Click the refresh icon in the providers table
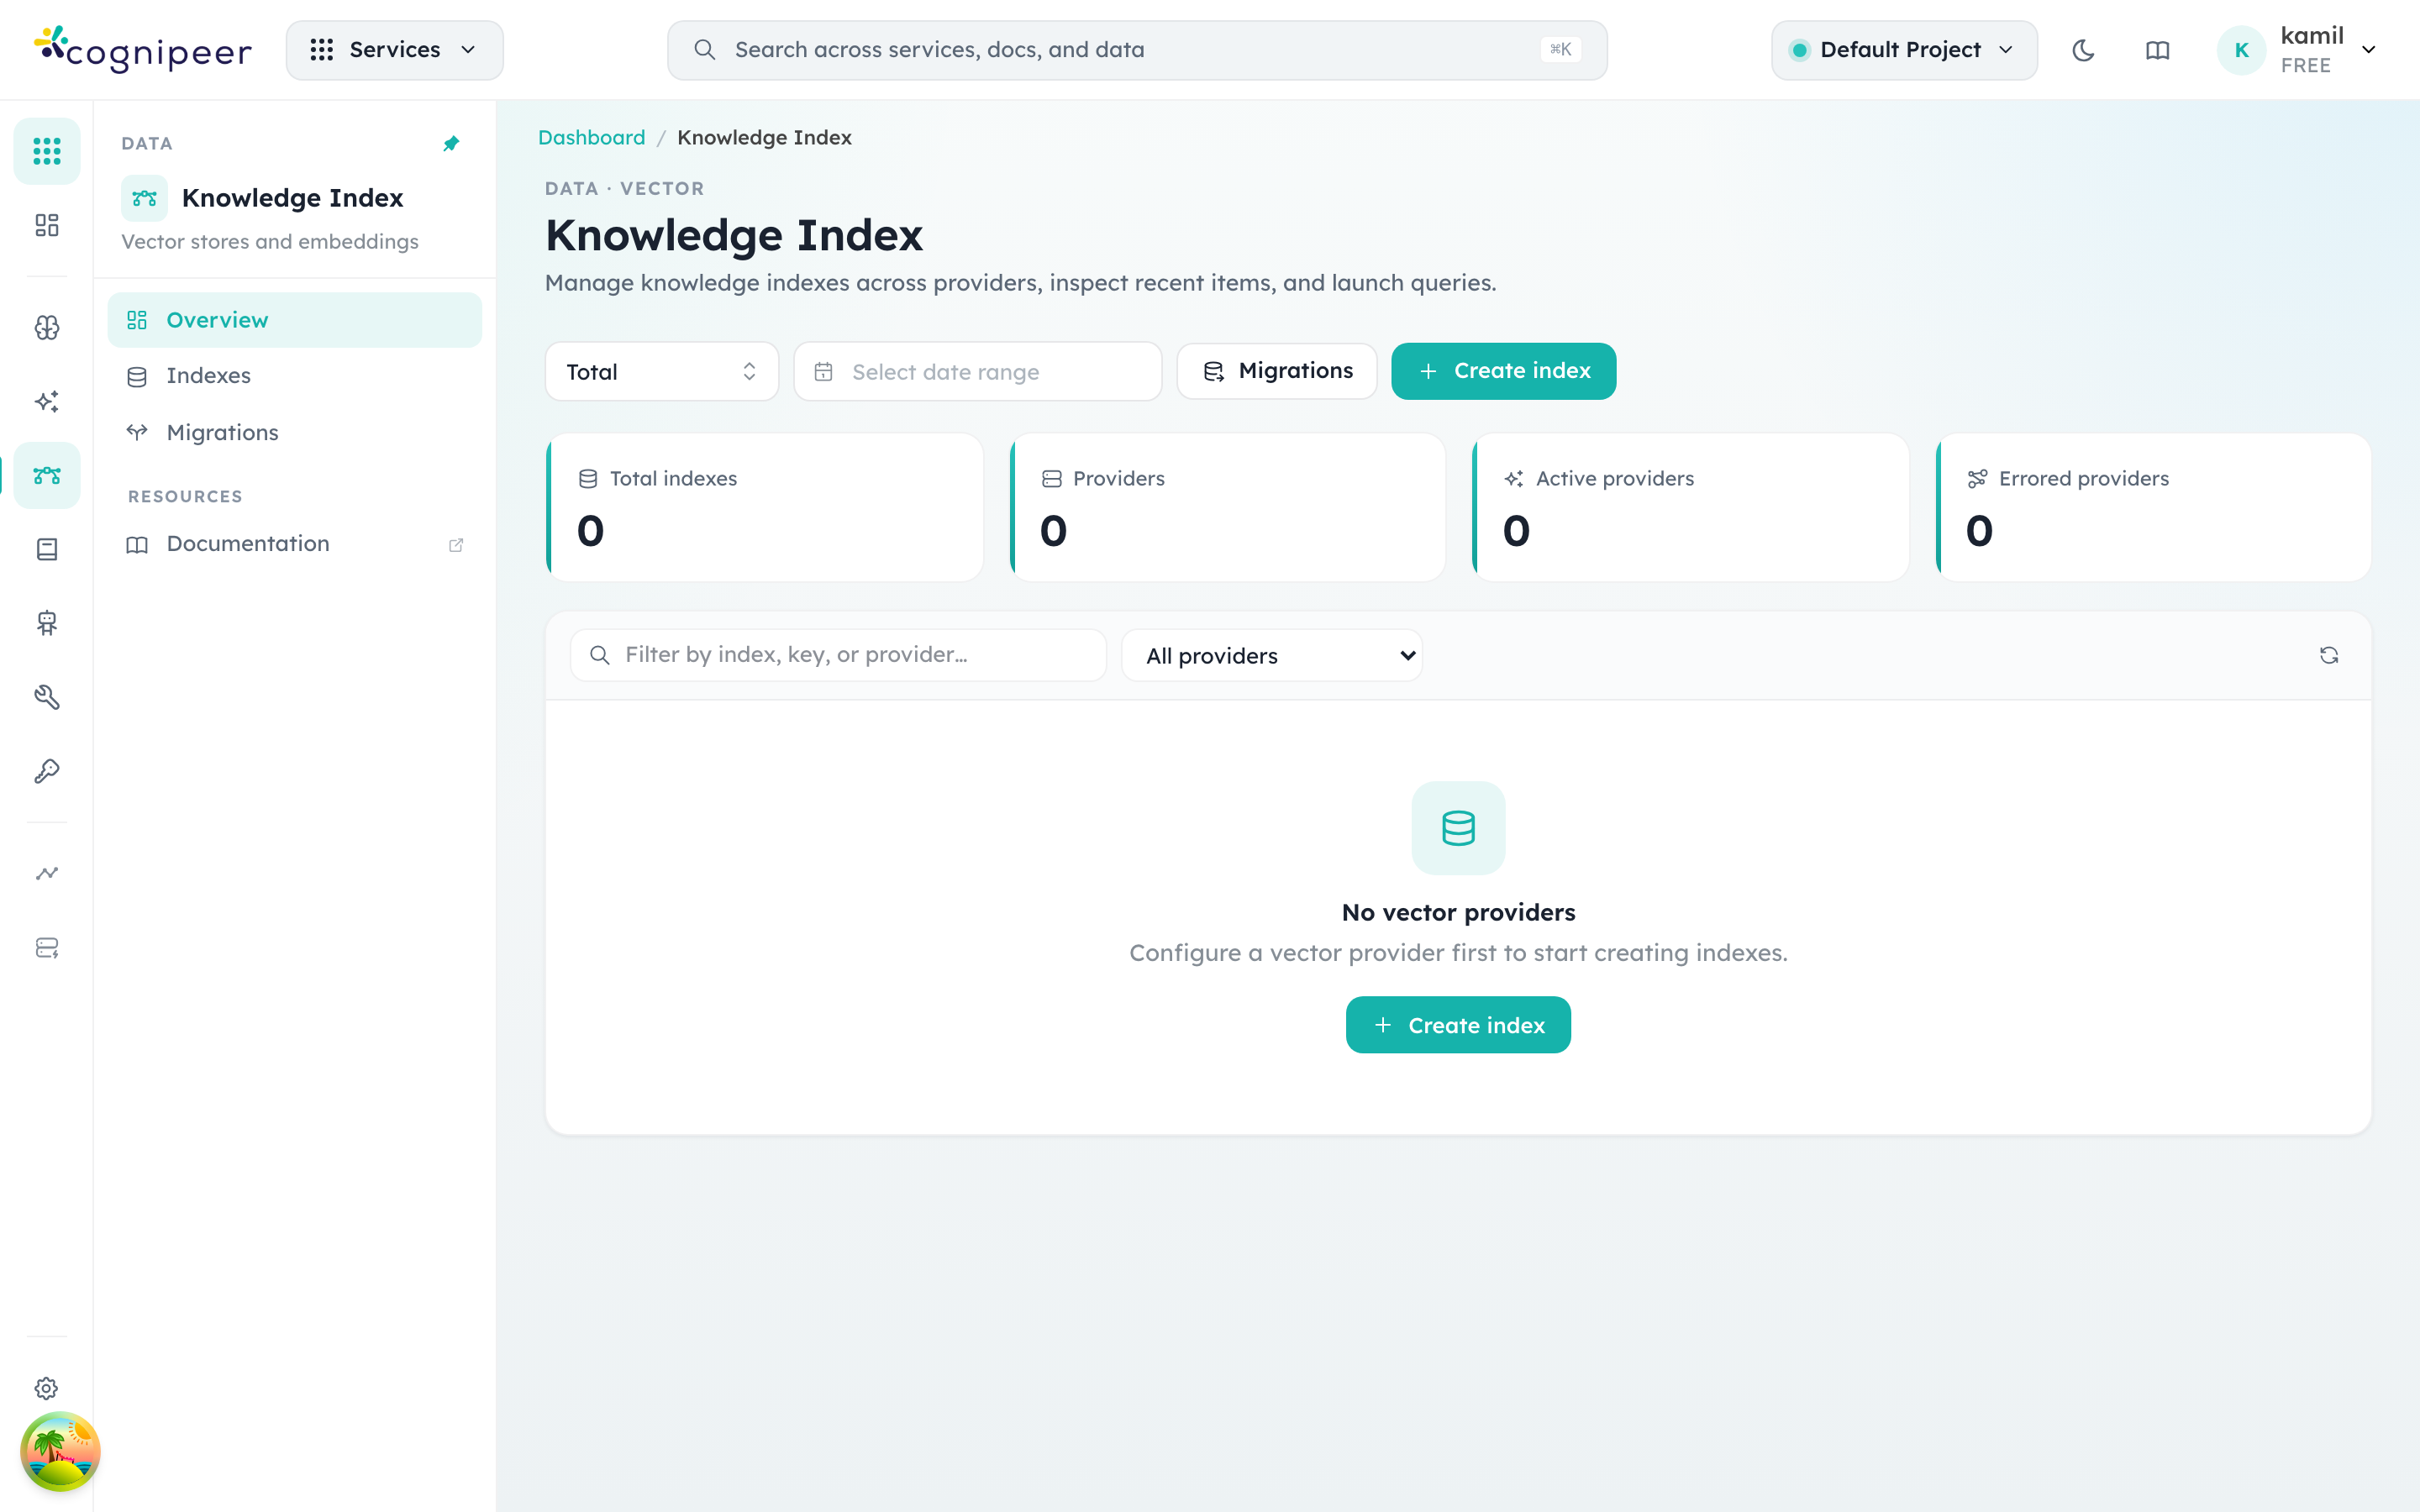The width and height of the screenshot is (2420, 1512). [2329, 655]
